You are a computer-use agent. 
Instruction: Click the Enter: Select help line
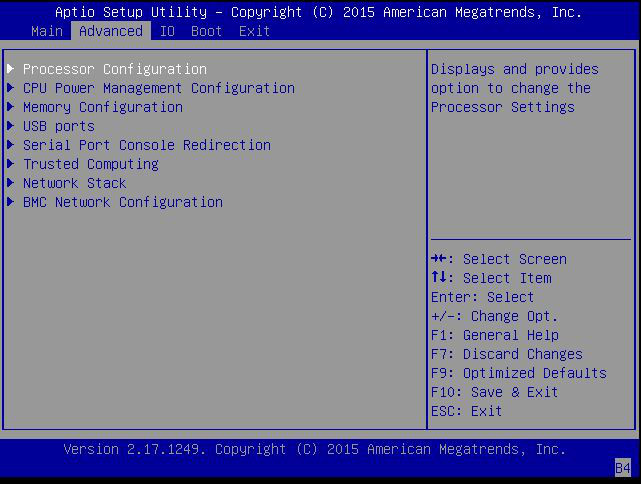coord(482,297)
